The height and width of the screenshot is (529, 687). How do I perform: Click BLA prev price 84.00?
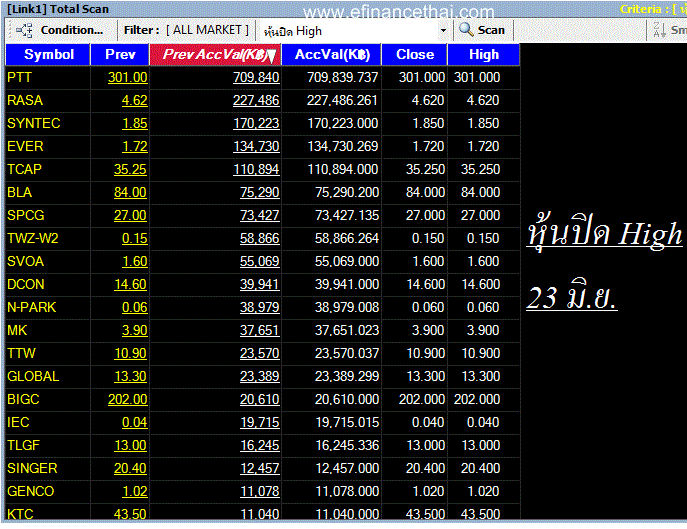pyautogui.click(x=130, y=192)
